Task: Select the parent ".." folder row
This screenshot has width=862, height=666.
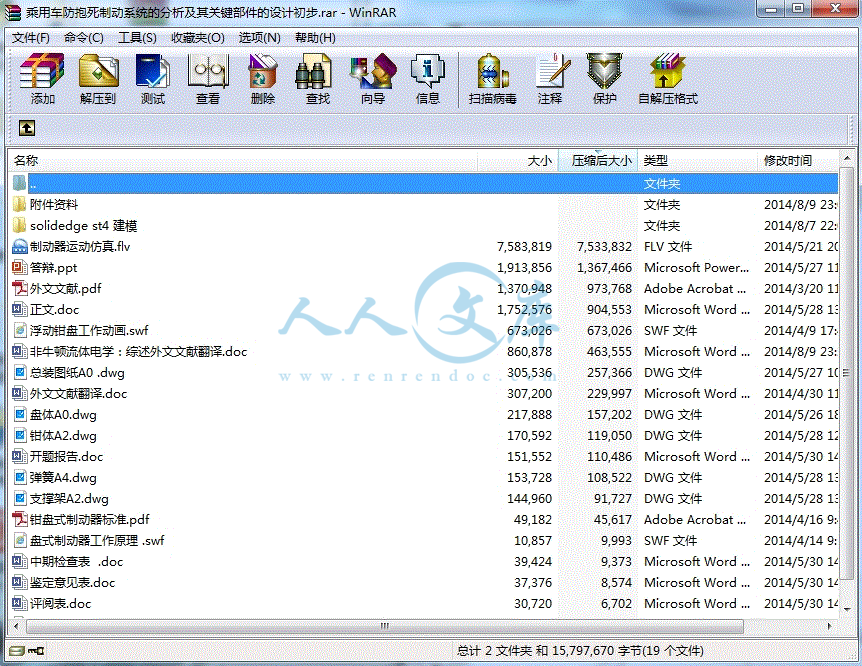Action: click(x=423, y=183)
